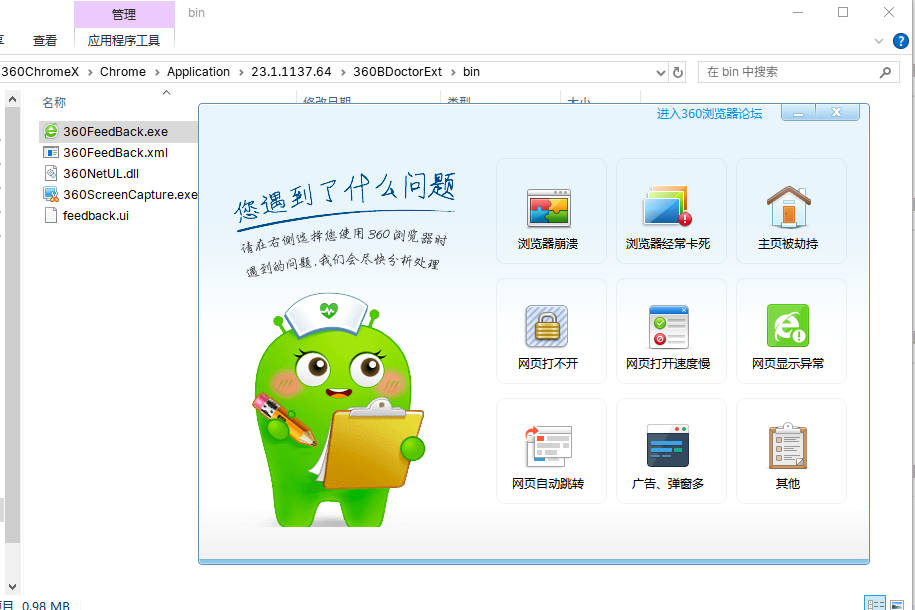The width and height of the screenshot is (915, 610).
Task: Go to the 360ChromeX breadcrumb folder
Action: (40, 72)
